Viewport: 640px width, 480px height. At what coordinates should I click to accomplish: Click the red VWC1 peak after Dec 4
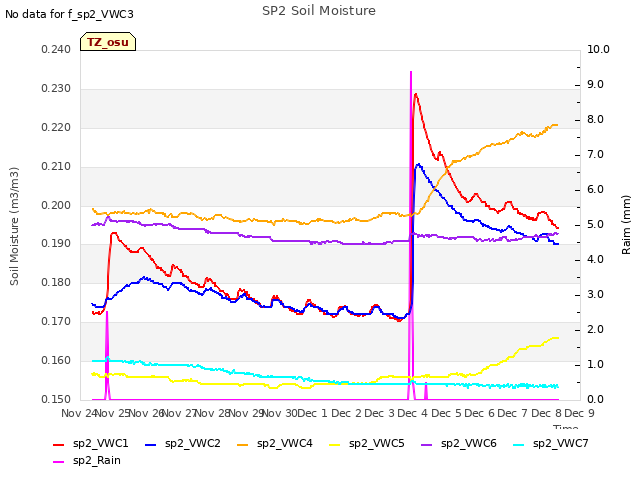click(416, 95)
